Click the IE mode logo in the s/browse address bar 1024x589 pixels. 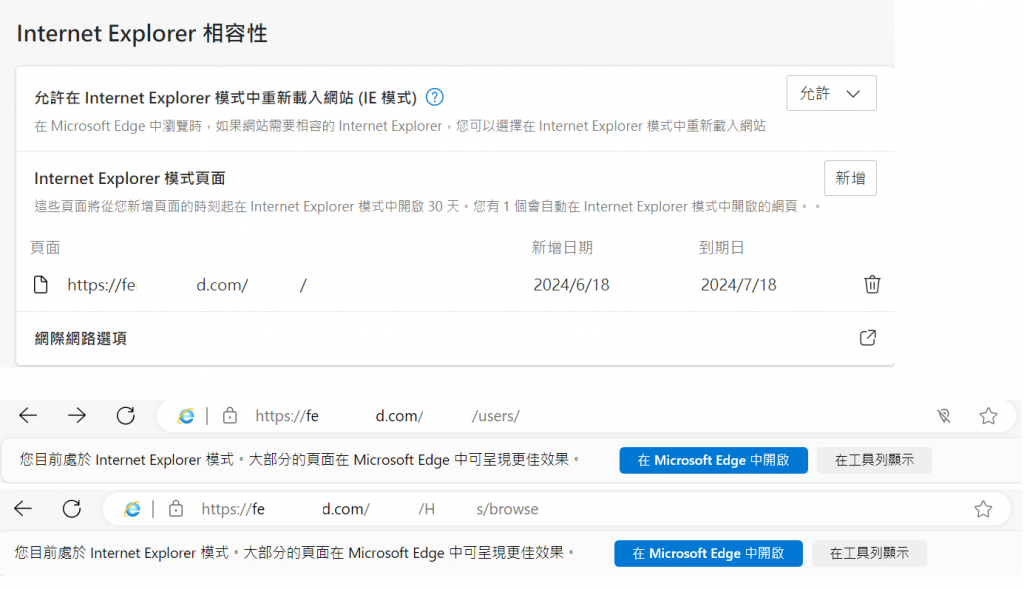tap(132, 509)
